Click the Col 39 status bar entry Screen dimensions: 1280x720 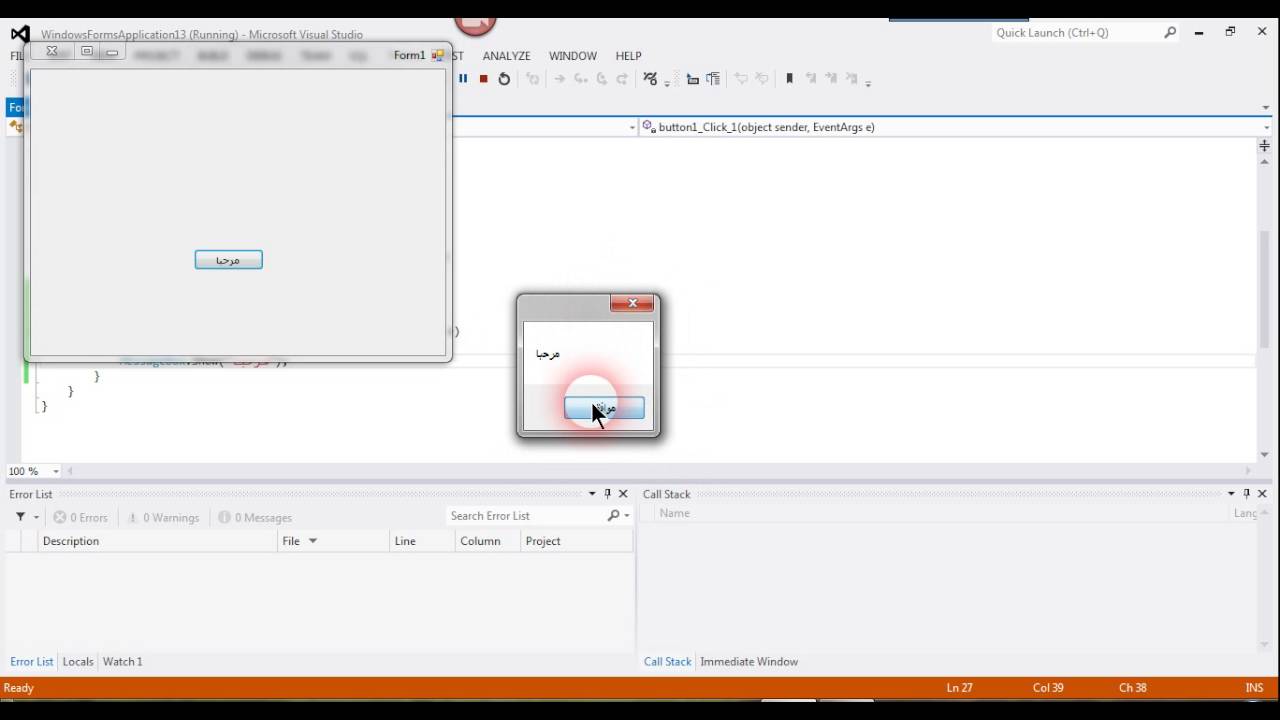[1048, 688]
